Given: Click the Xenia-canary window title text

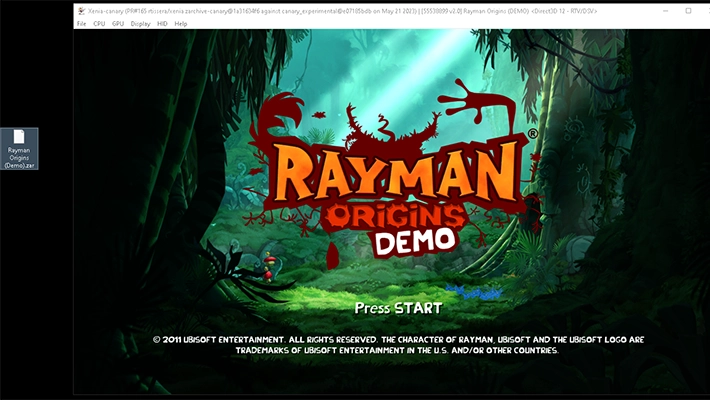Looking at the screenshot, I should pos(342,11).
